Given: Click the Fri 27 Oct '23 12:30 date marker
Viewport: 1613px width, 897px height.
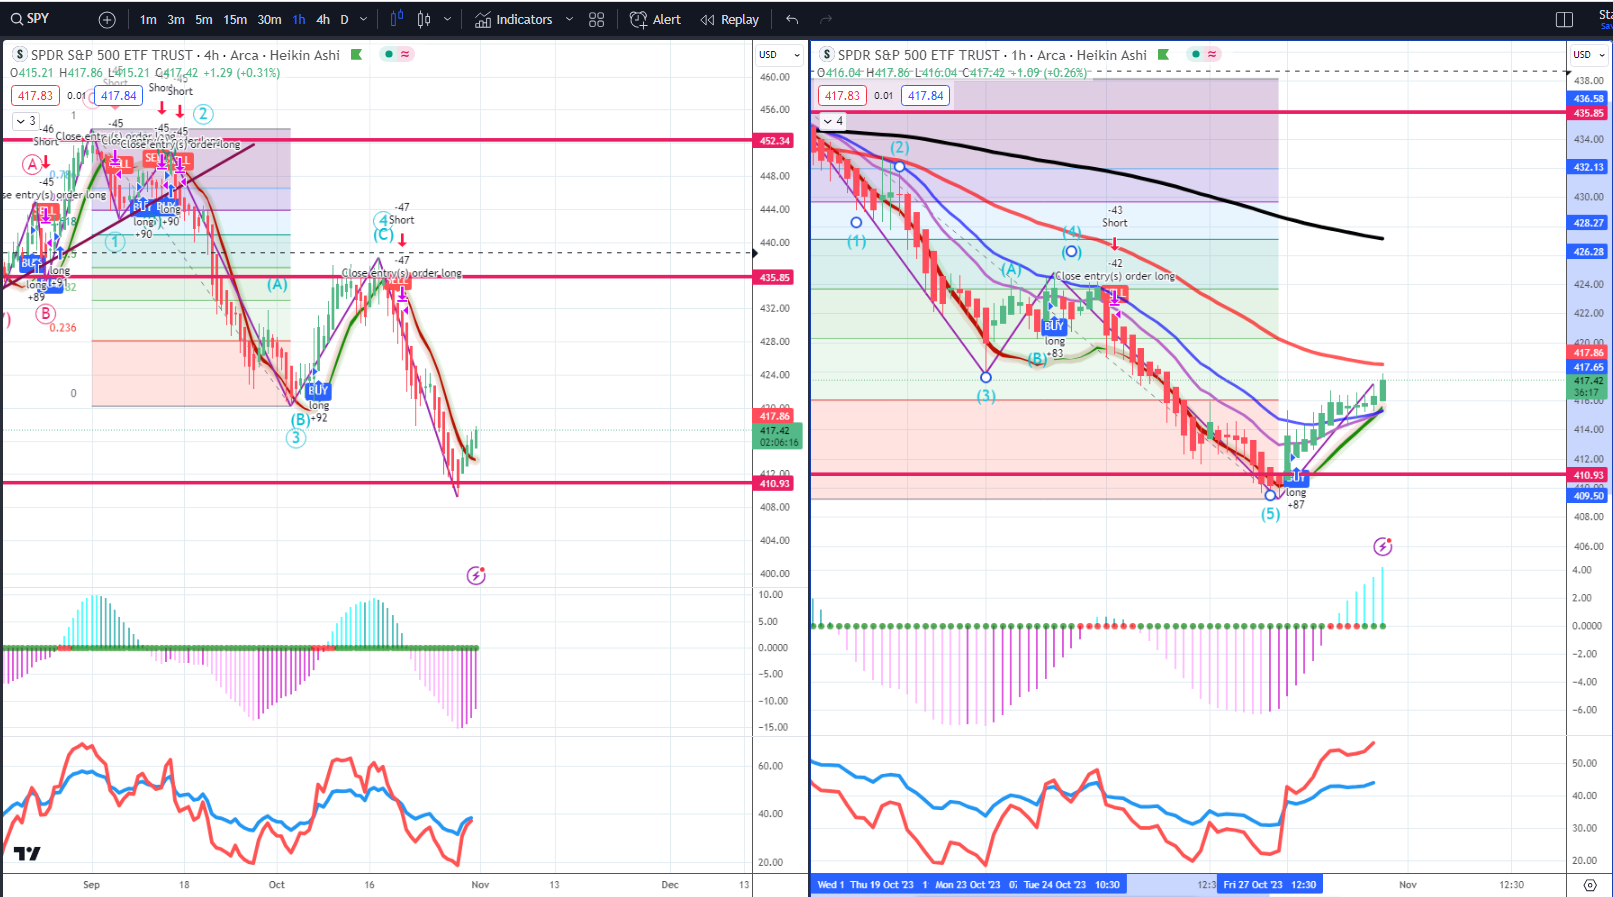Looking at the screenshot, I should click(1269, 885).
